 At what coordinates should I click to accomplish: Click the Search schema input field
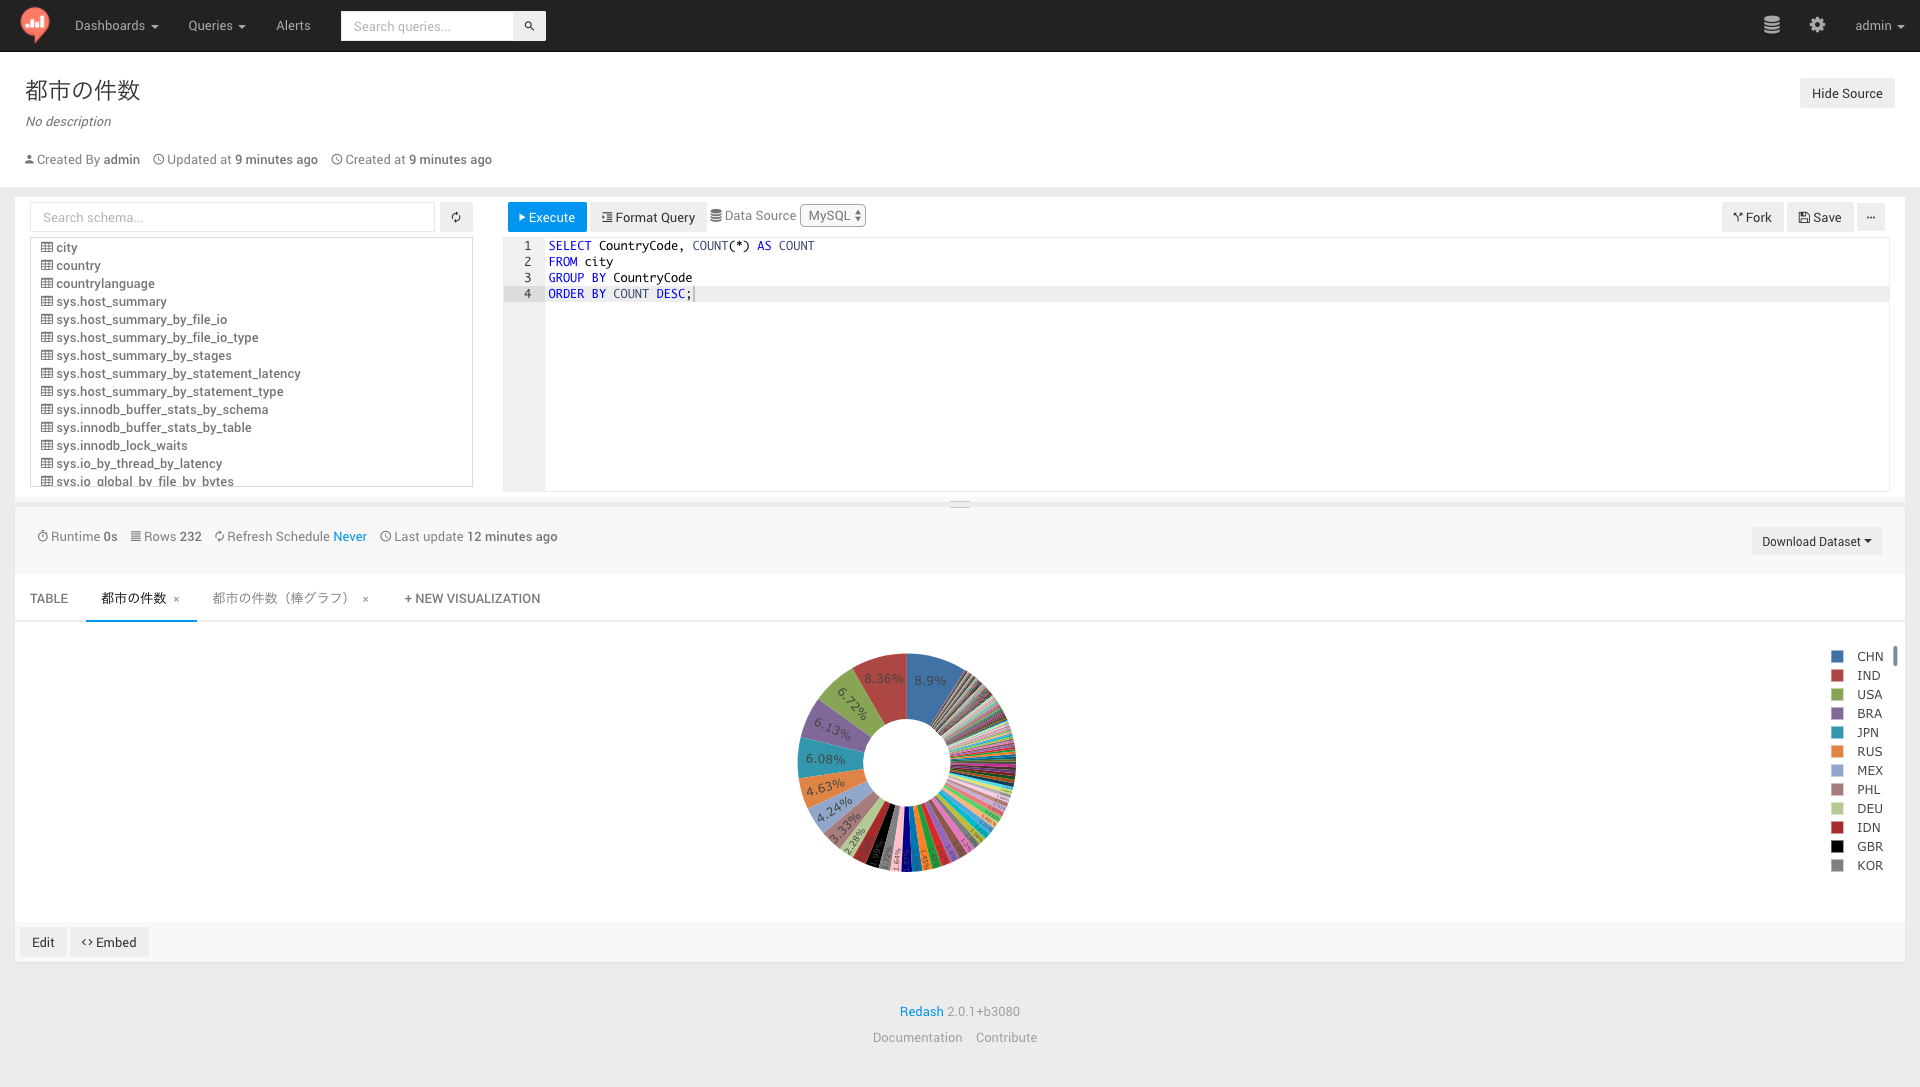point(232,217)
